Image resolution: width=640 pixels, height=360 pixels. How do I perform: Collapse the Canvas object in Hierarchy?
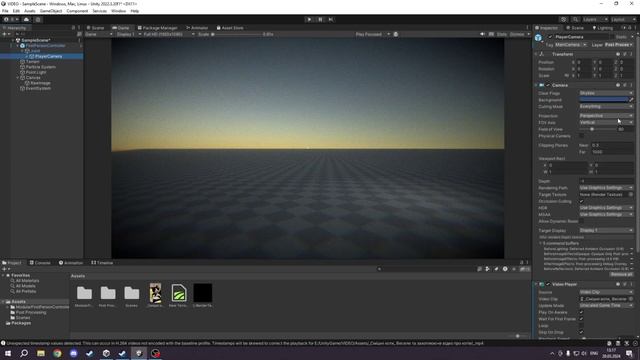click(18, 78)
